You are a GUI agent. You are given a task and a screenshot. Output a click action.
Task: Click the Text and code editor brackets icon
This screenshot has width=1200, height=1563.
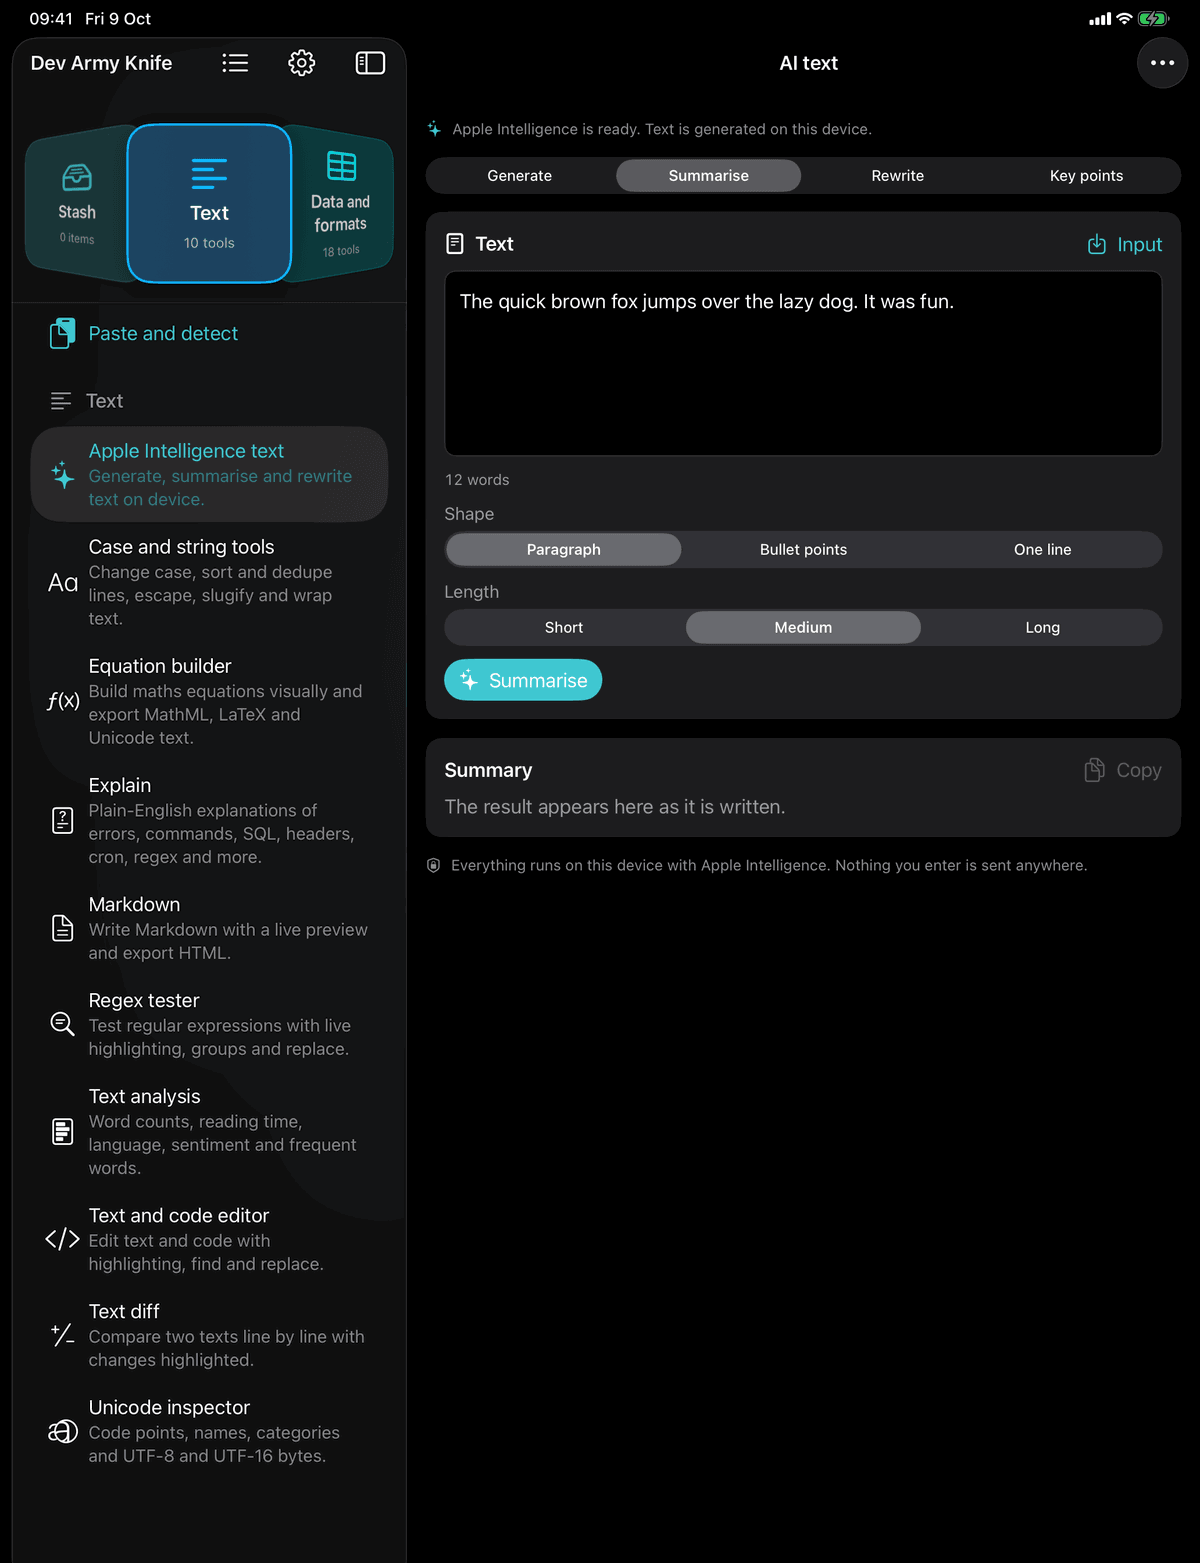(62, 1239)
